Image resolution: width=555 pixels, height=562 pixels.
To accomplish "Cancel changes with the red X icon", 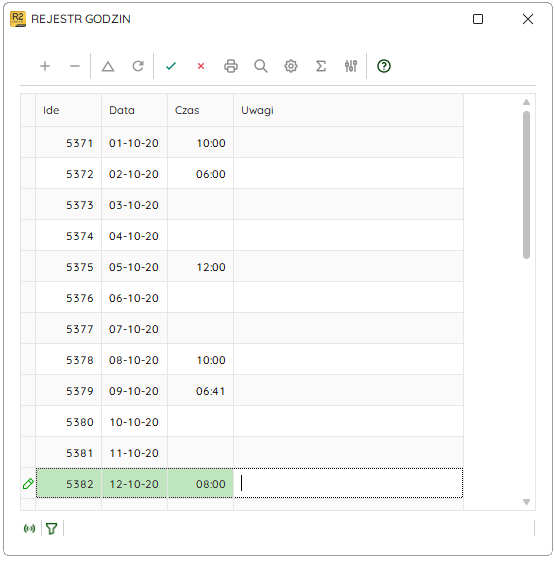I will coord(201,66).
